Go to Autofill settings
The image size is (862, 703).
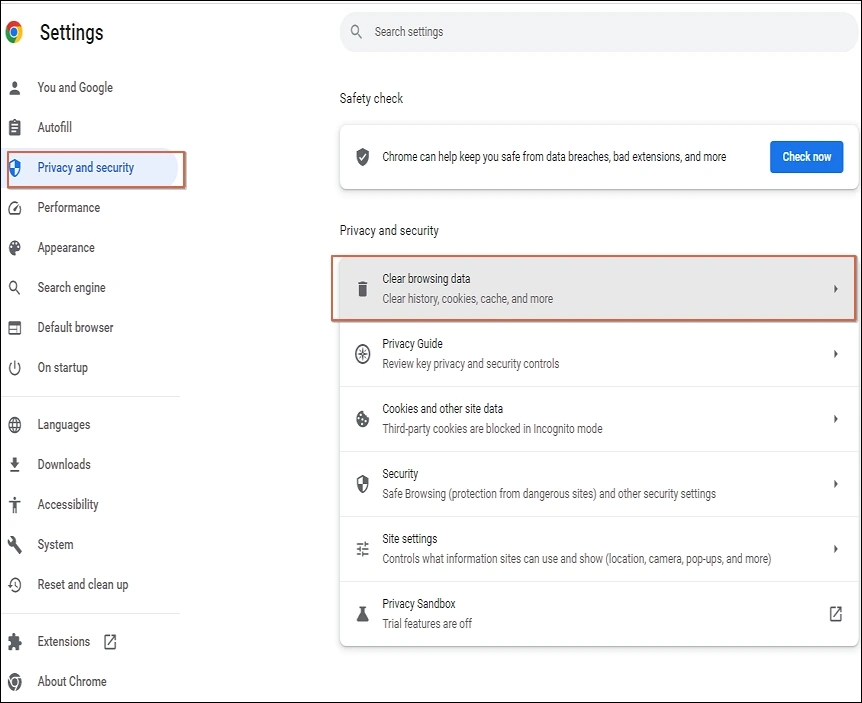point(54,128)
